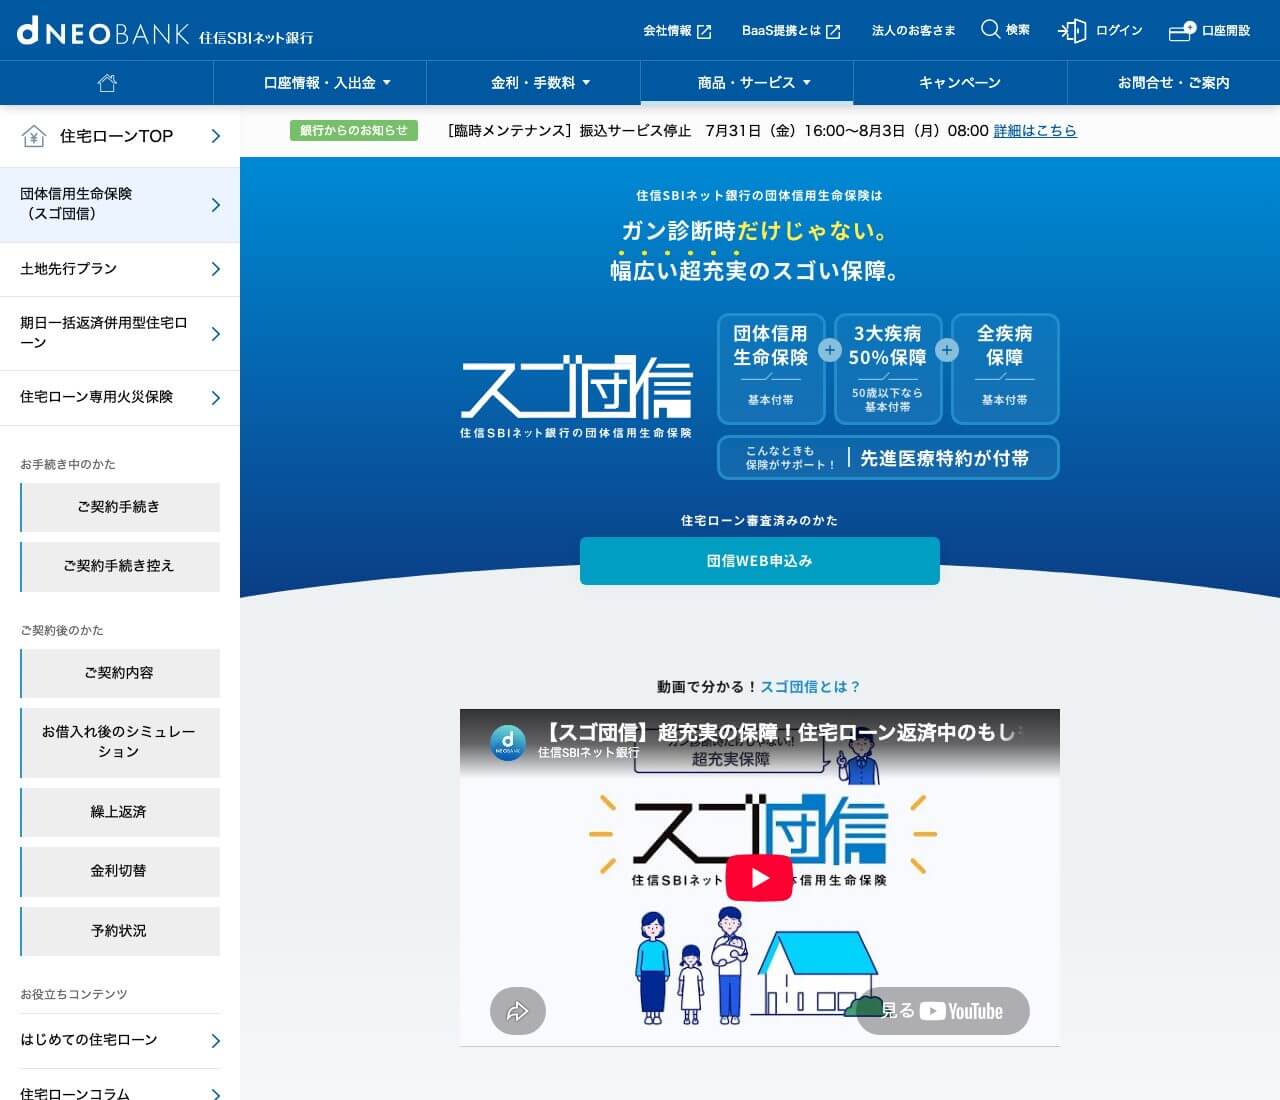Click the 住信SBIネット銀行 channel name
The width and height of the screenshot is (1280, 1100).
click(589, 753)
